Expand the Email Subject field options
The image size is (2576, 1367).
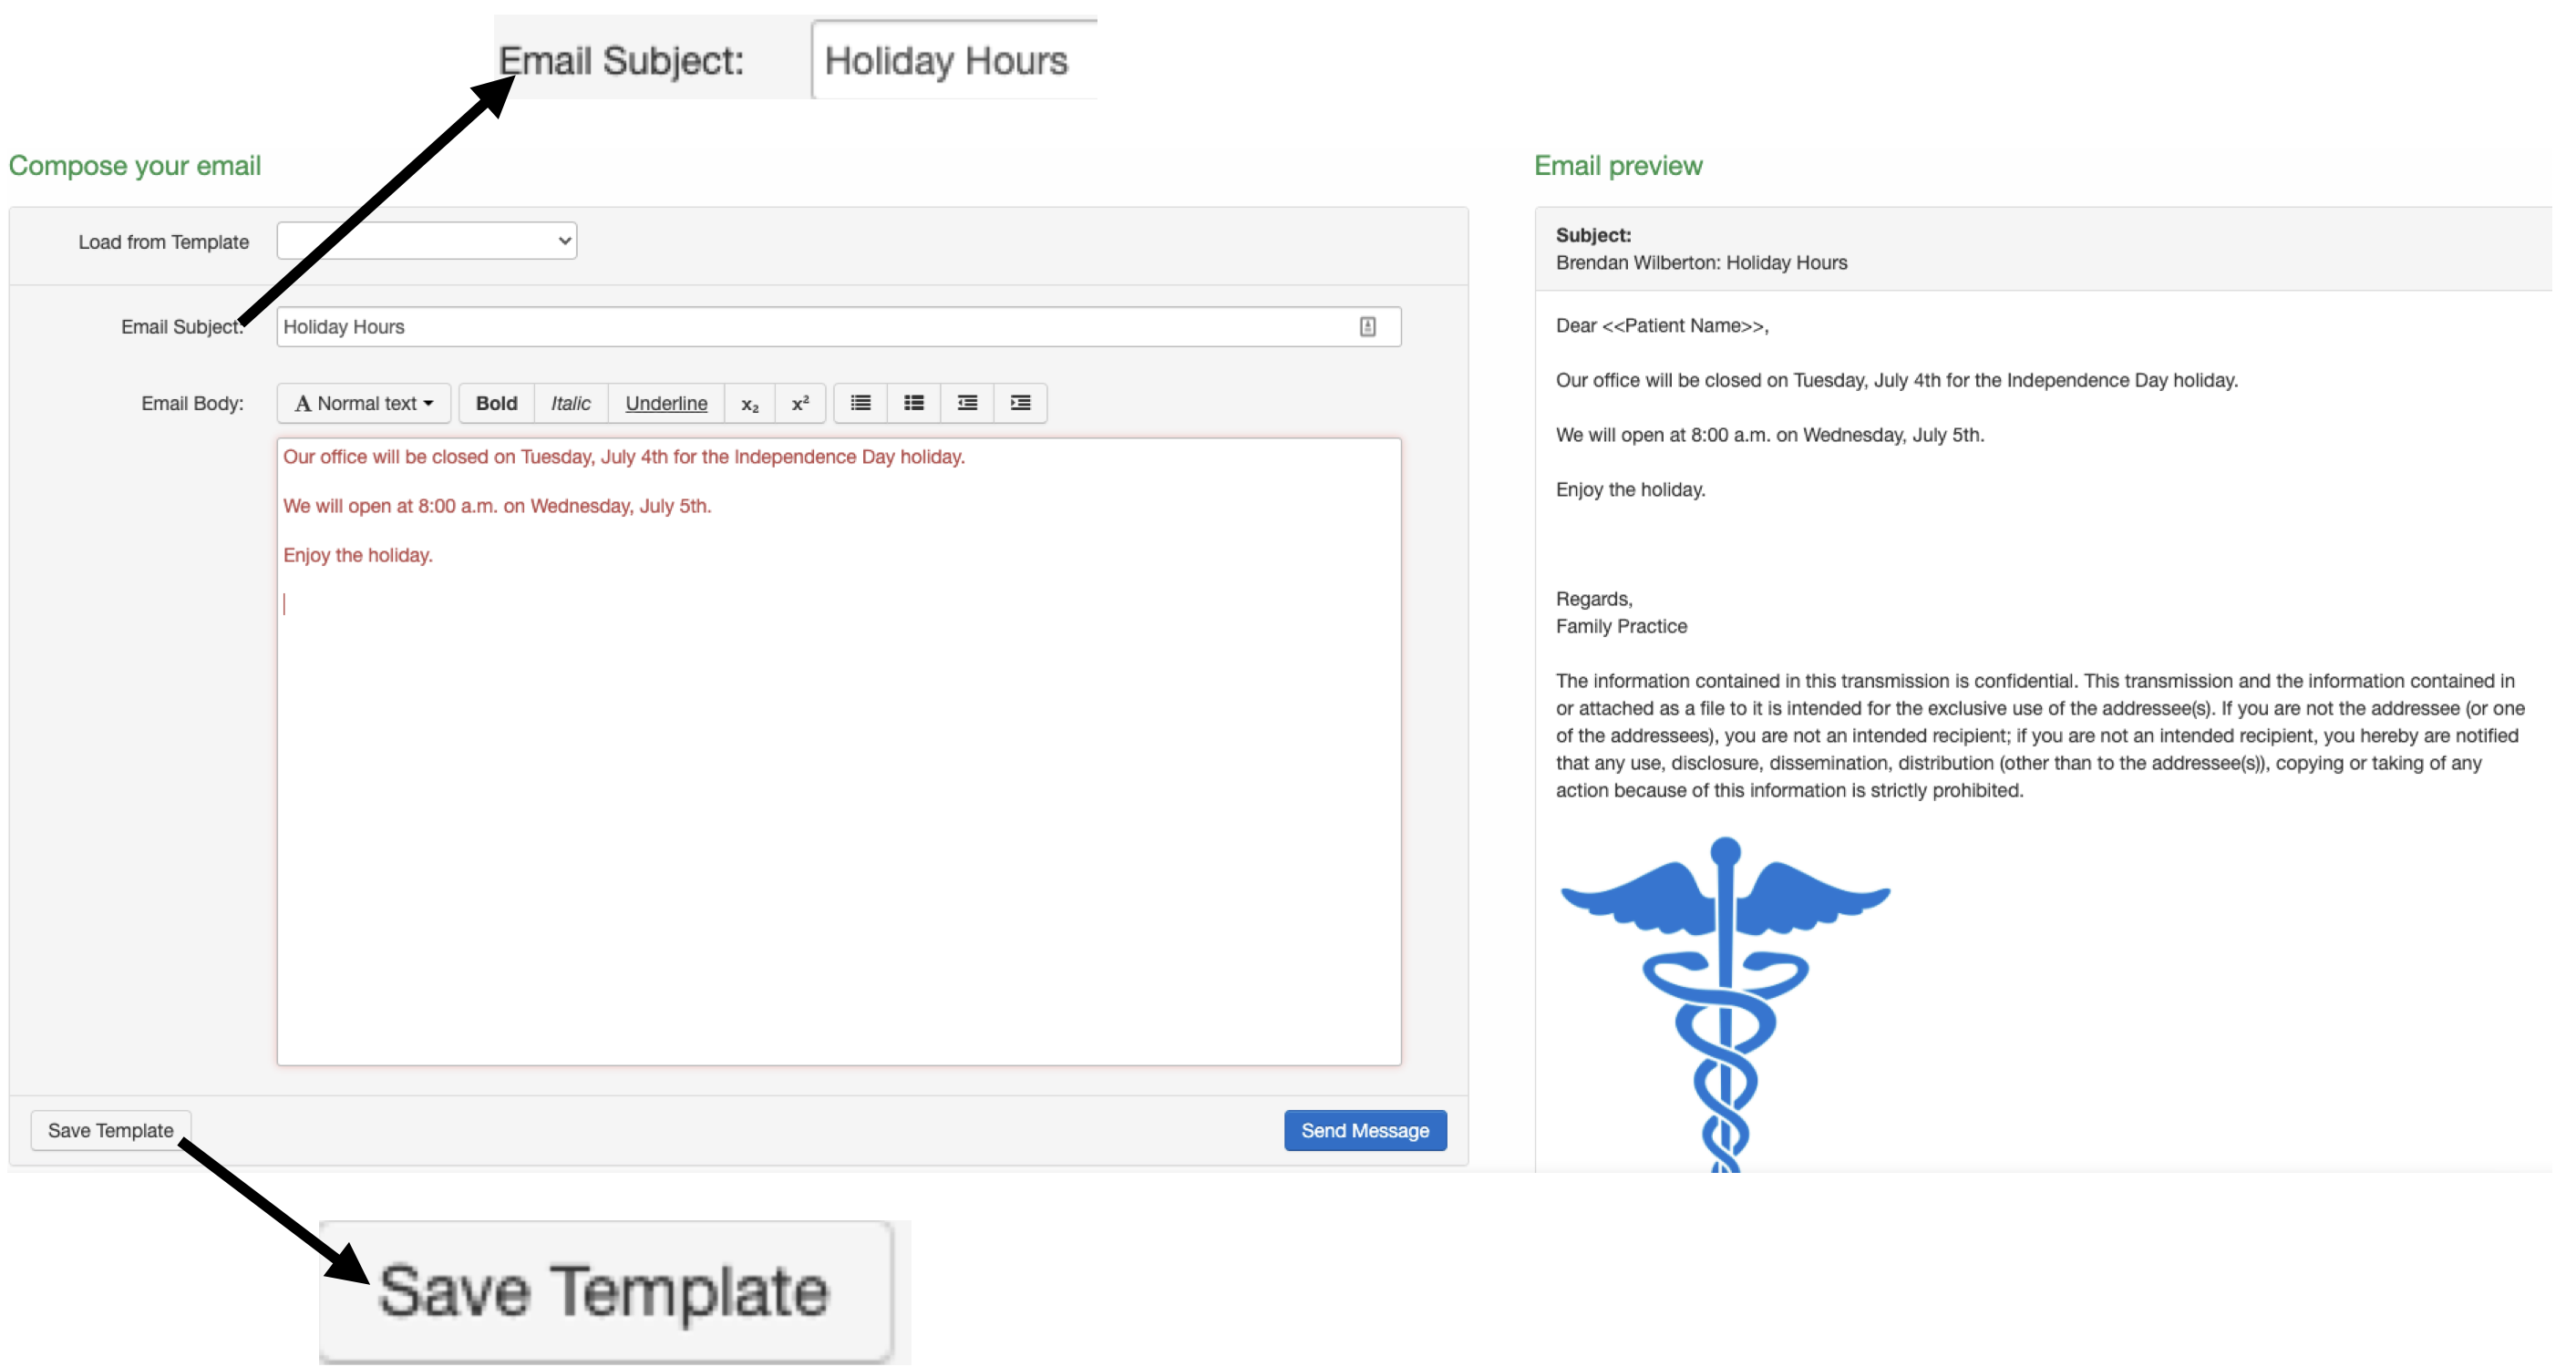pos(1373,325)
